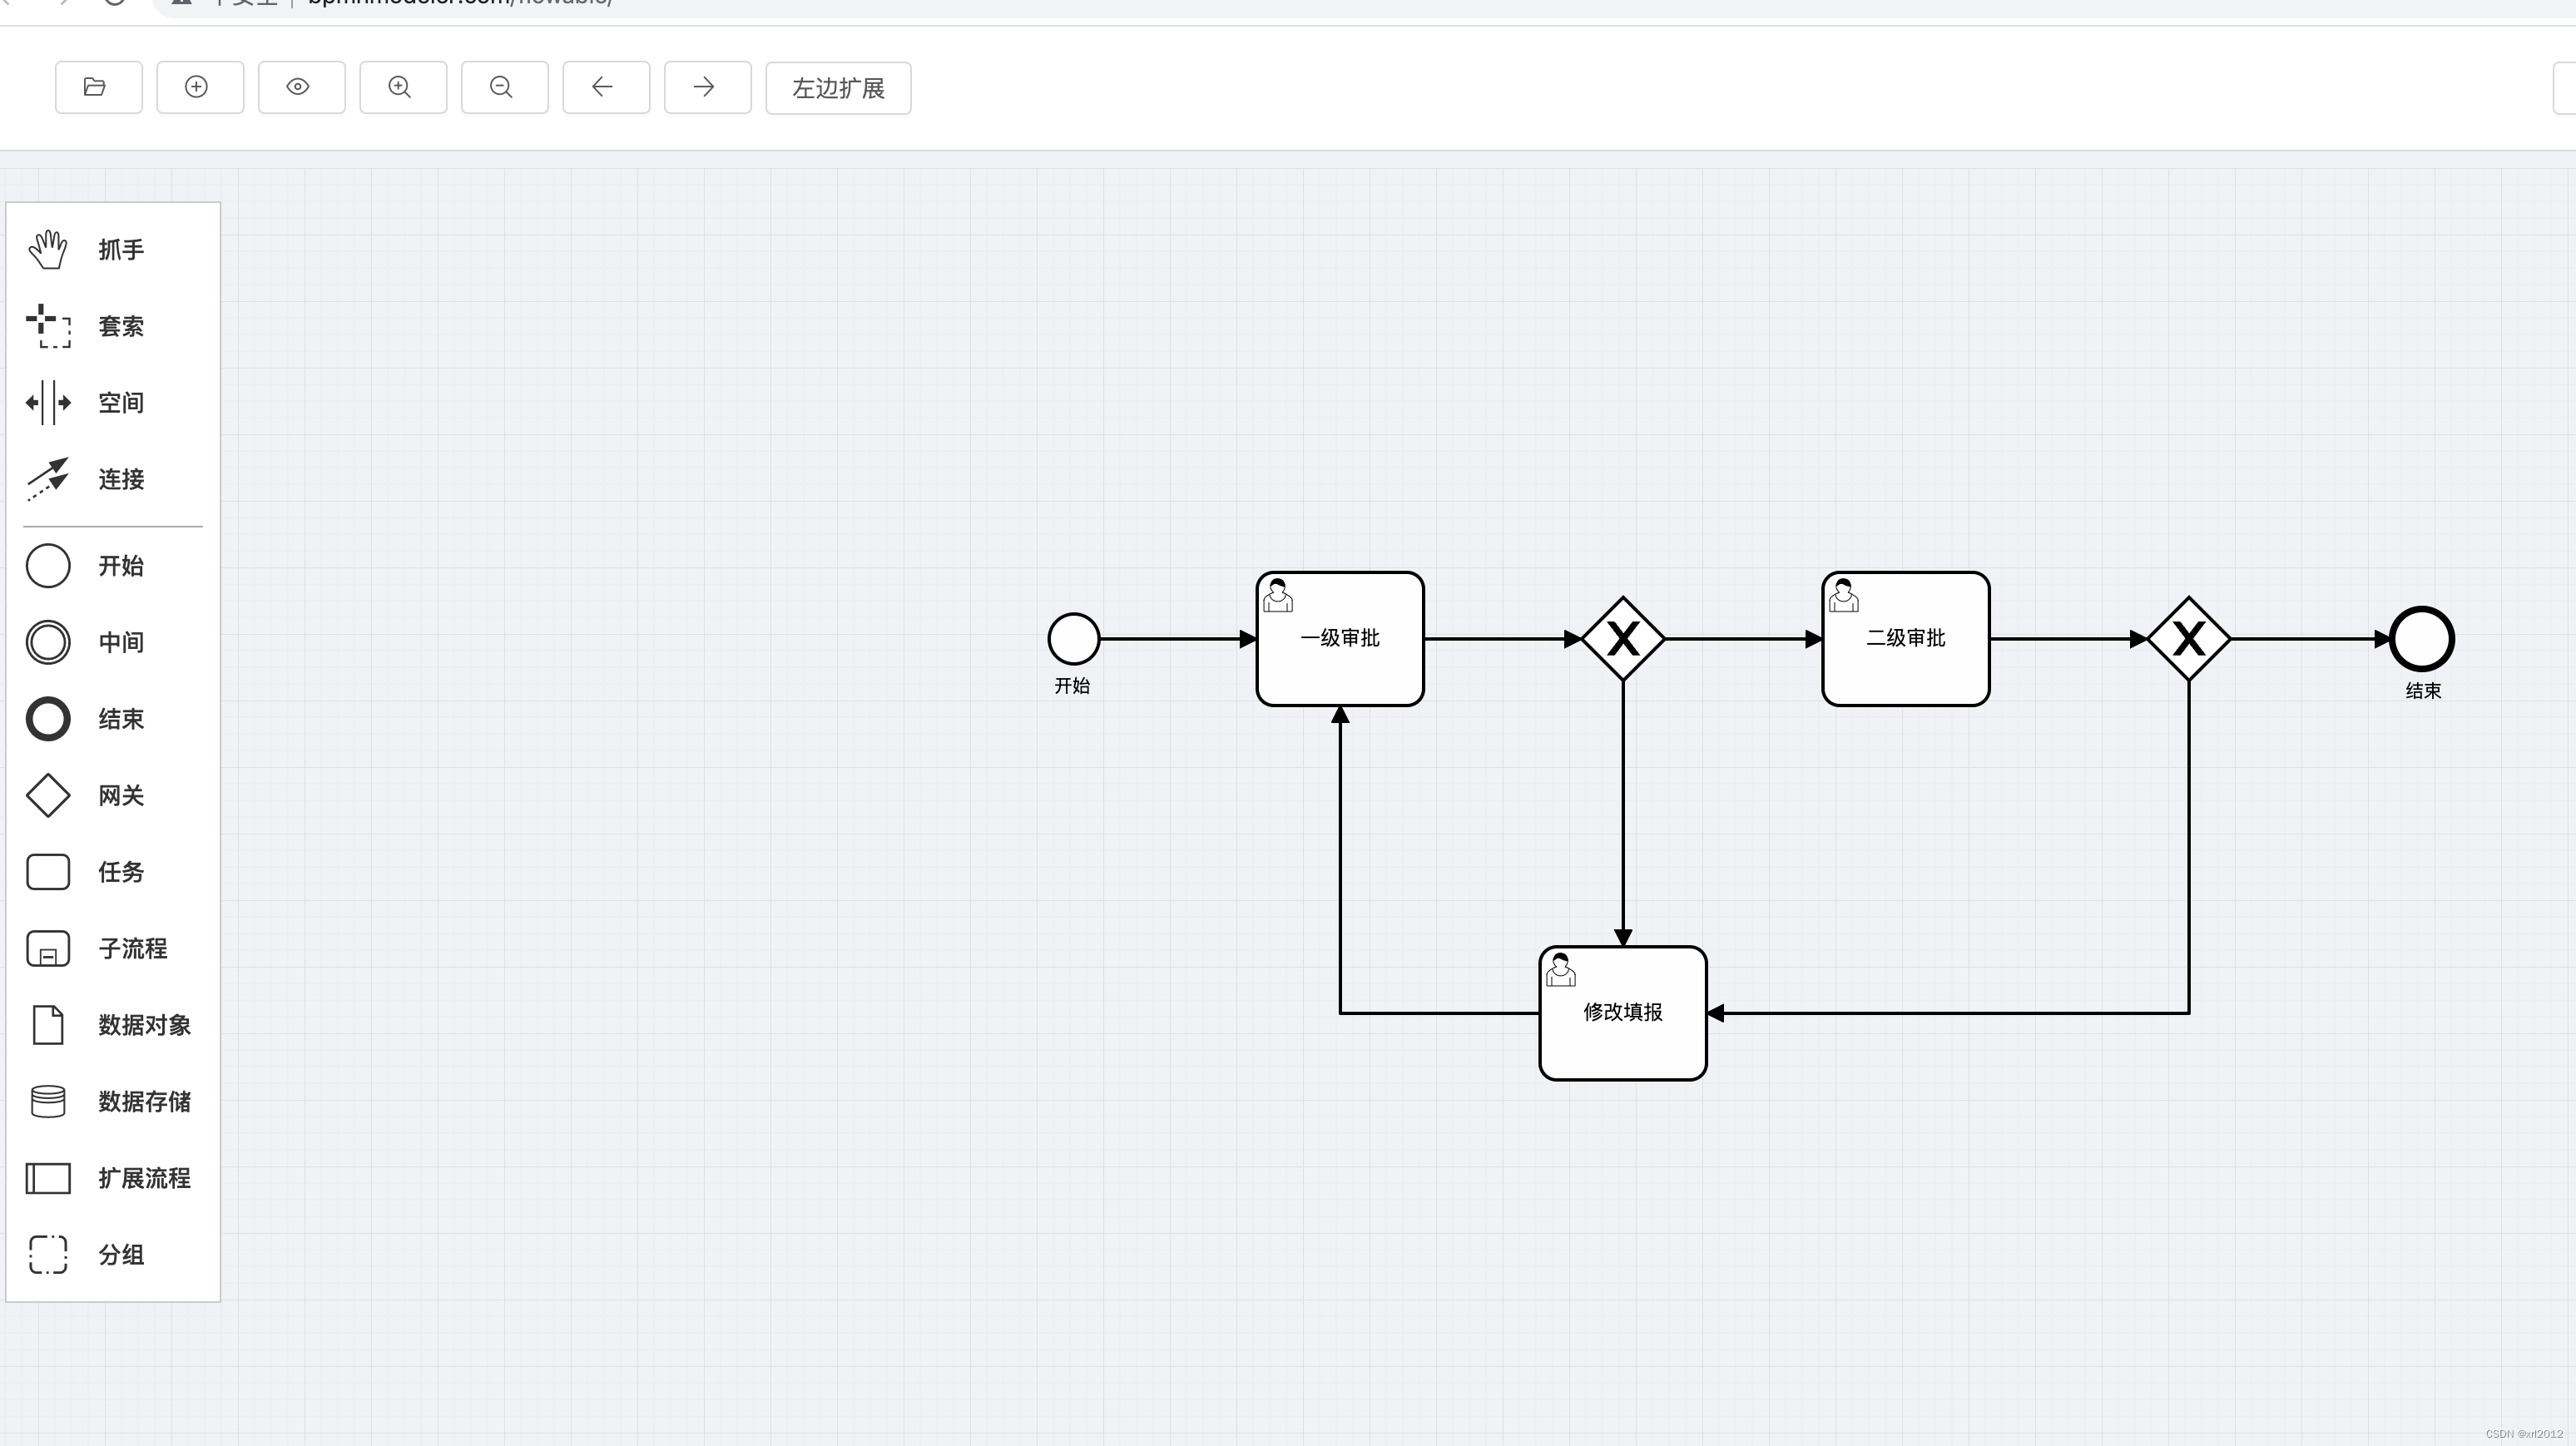Select the 一级审批 user task node
The width and height of the screenshot is (2576, 1446).
[x=1340, y=639]
